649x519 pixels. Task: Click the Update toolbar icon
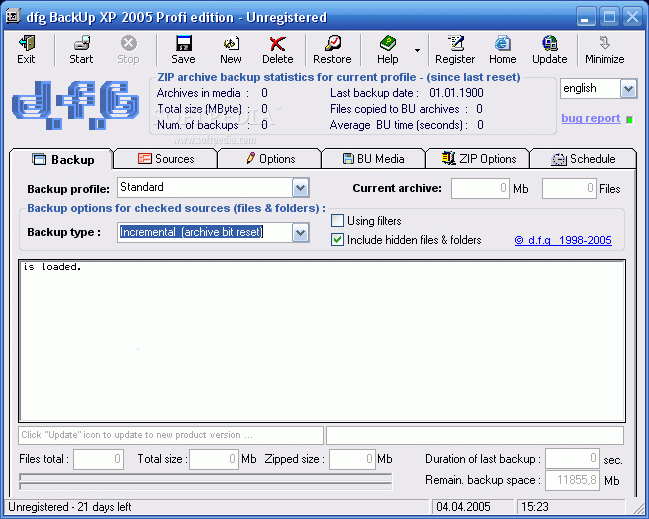550,50
